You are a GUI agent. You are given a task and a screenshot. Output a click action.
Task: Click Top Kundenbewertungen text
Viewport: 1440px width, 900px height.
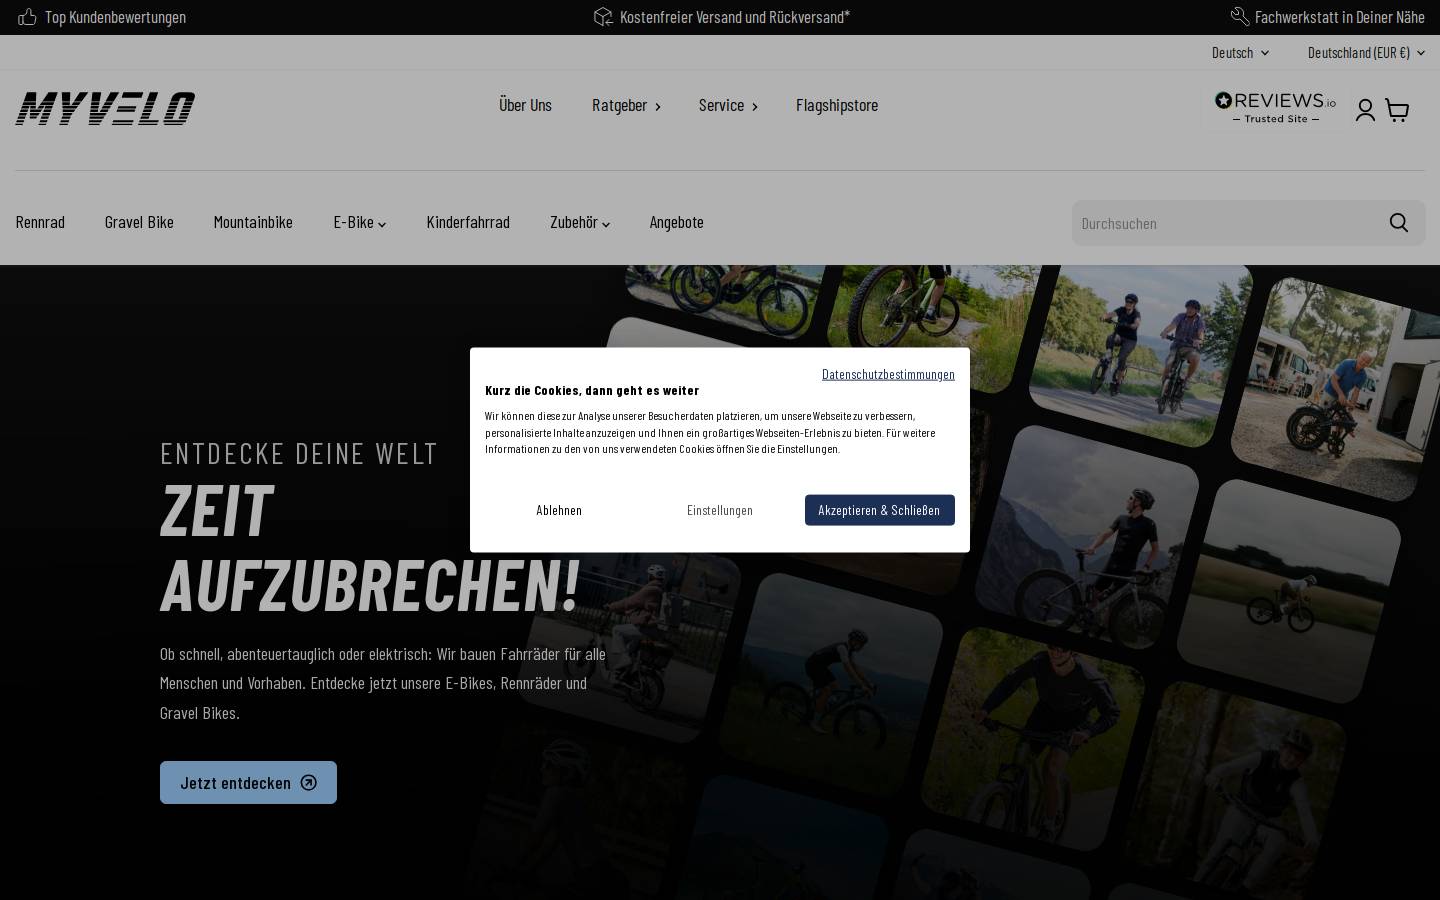tap(115, 17)
